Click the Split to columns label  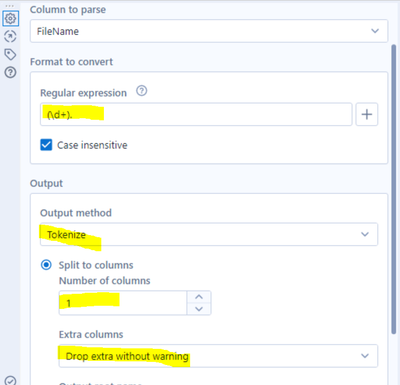point(96,265)
